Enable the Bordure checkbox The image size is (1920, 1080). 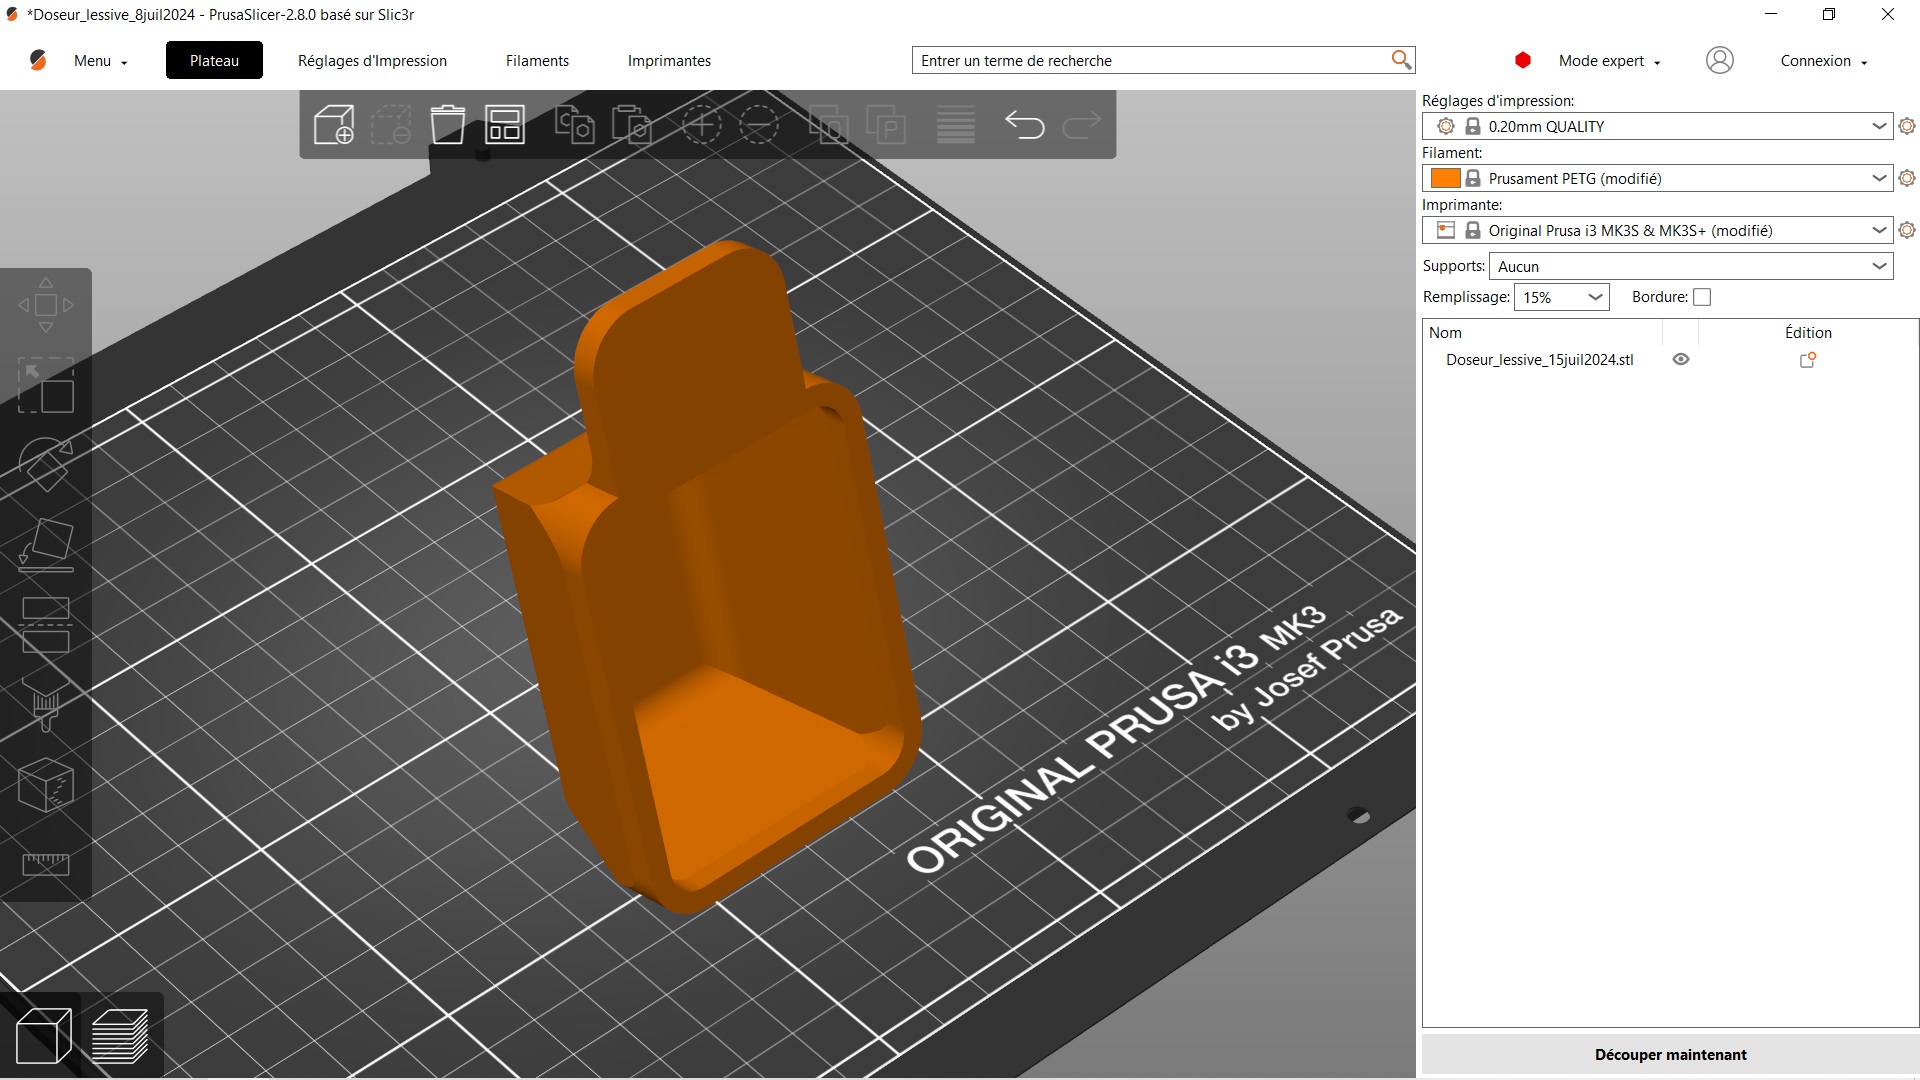tap(1702, 297)
